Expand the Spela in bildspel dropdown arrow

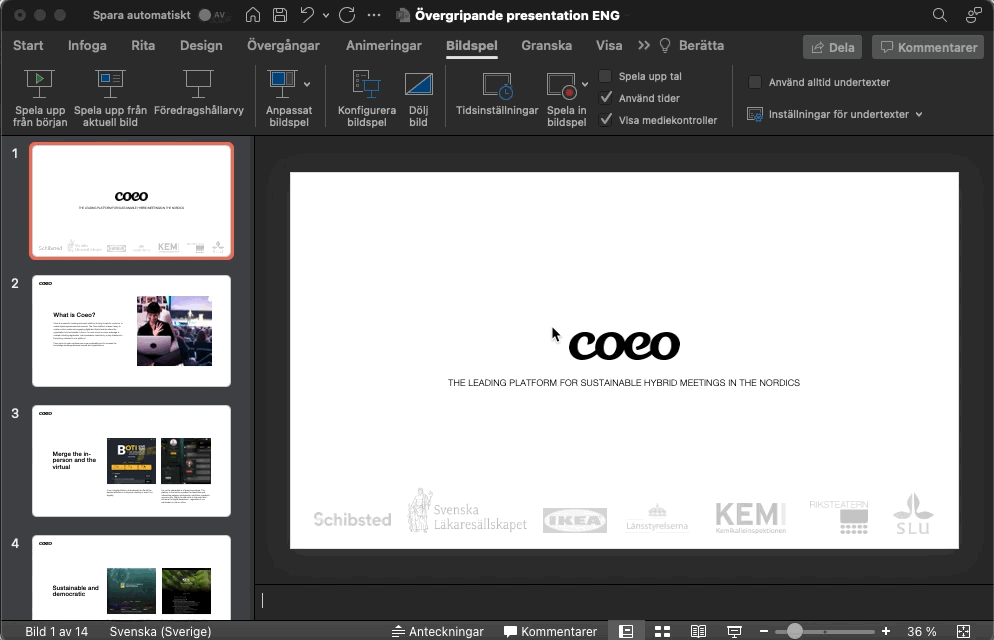(585, 85)
